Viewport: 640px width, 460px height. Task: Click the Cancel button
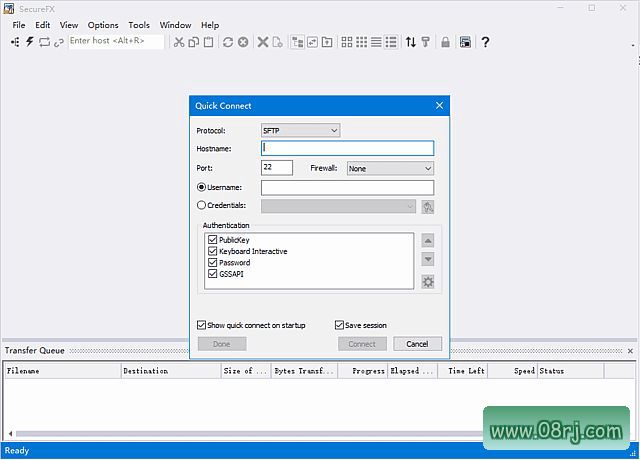[417, 344]
